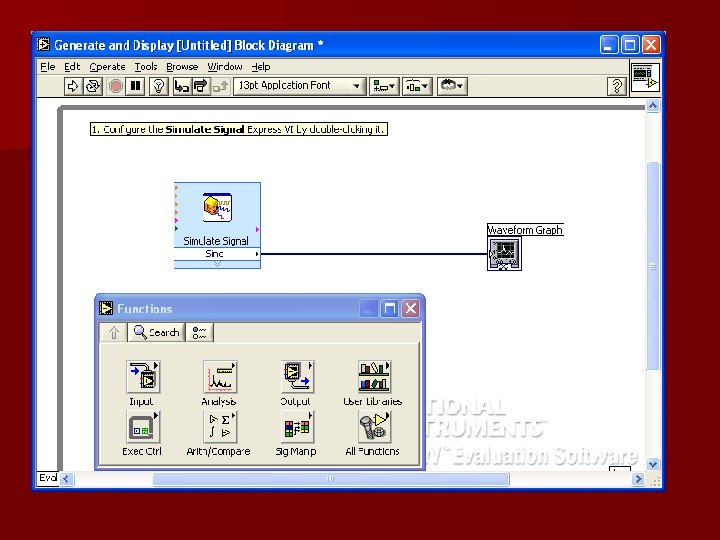Screen dimensions: 720x540
Task: Click the VI icon pane at top right
Action: click(645, 77)
